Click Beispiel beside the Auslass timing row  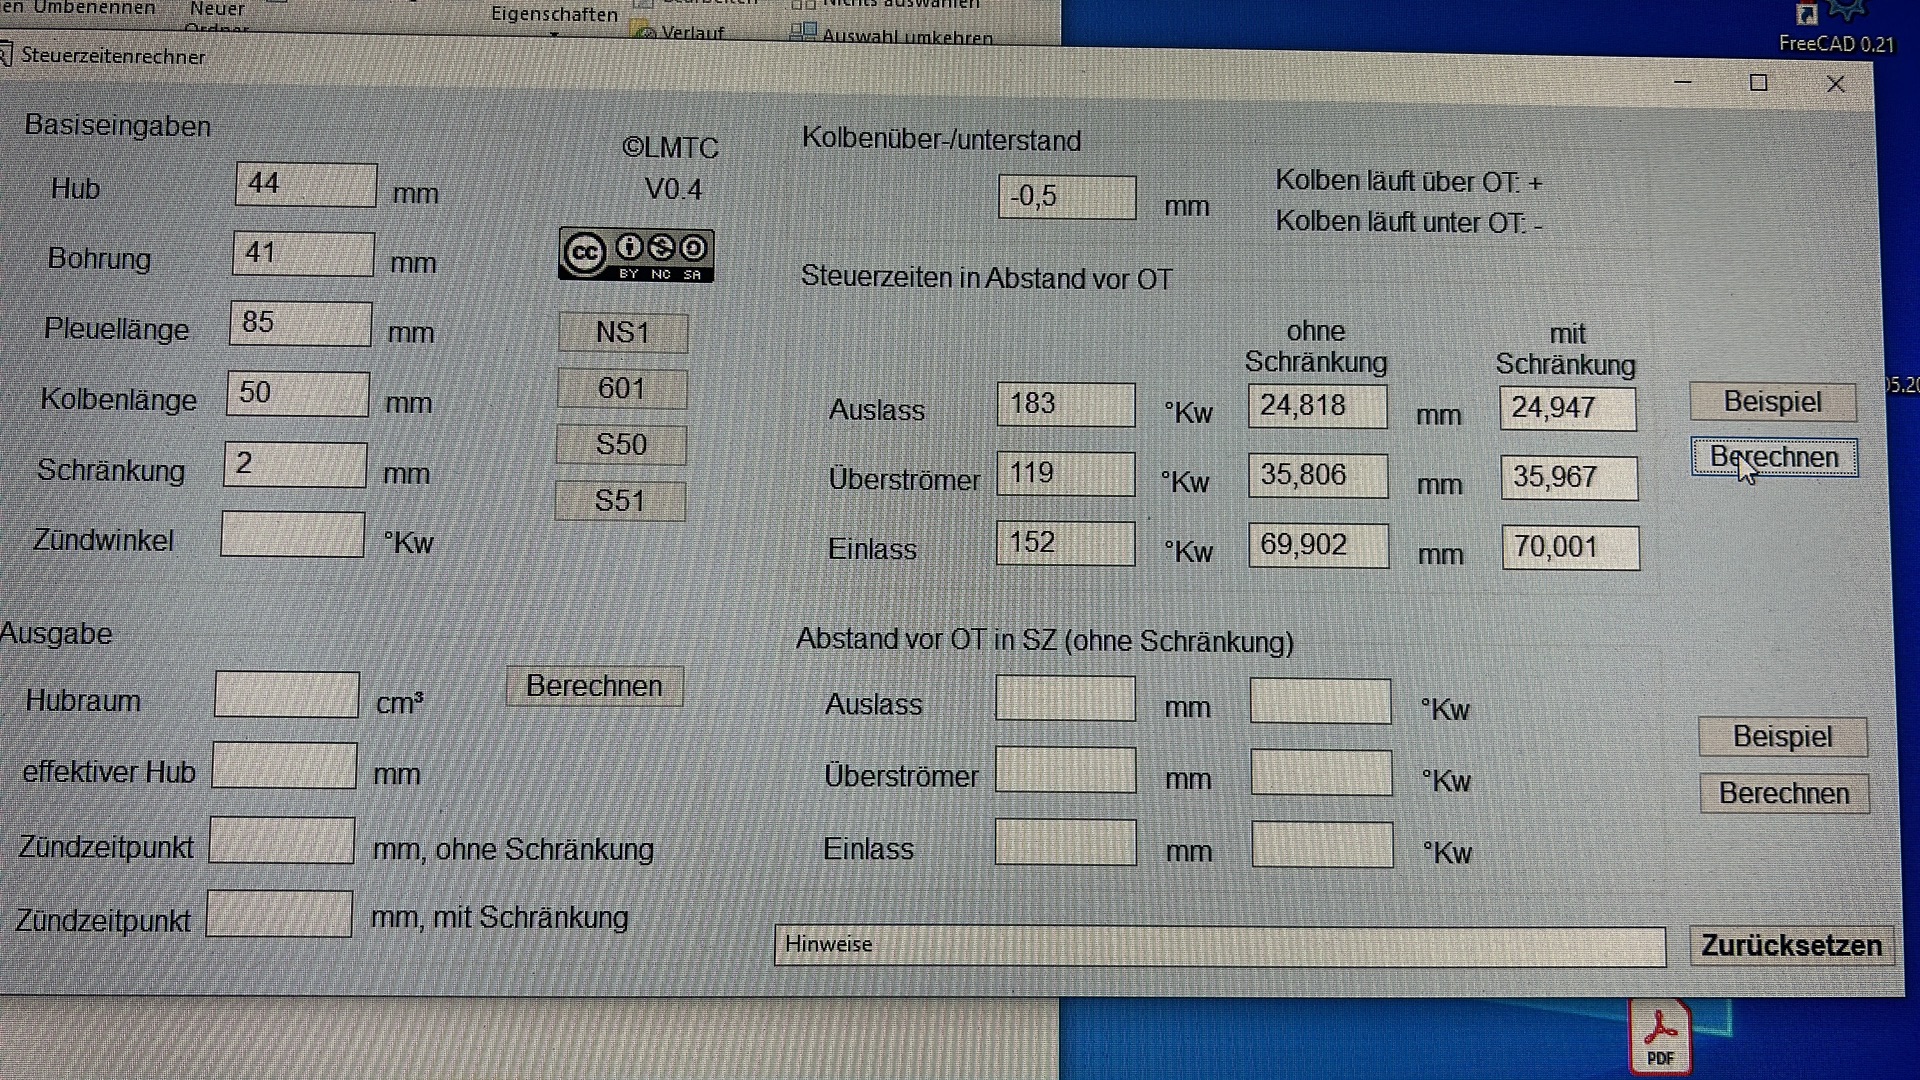[x=1772, y=402]
